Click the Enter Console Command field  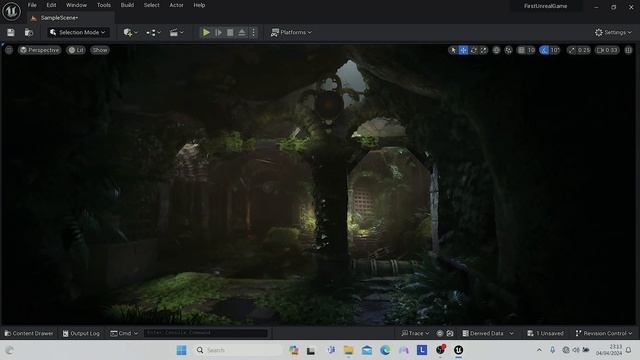click(206, 333)
